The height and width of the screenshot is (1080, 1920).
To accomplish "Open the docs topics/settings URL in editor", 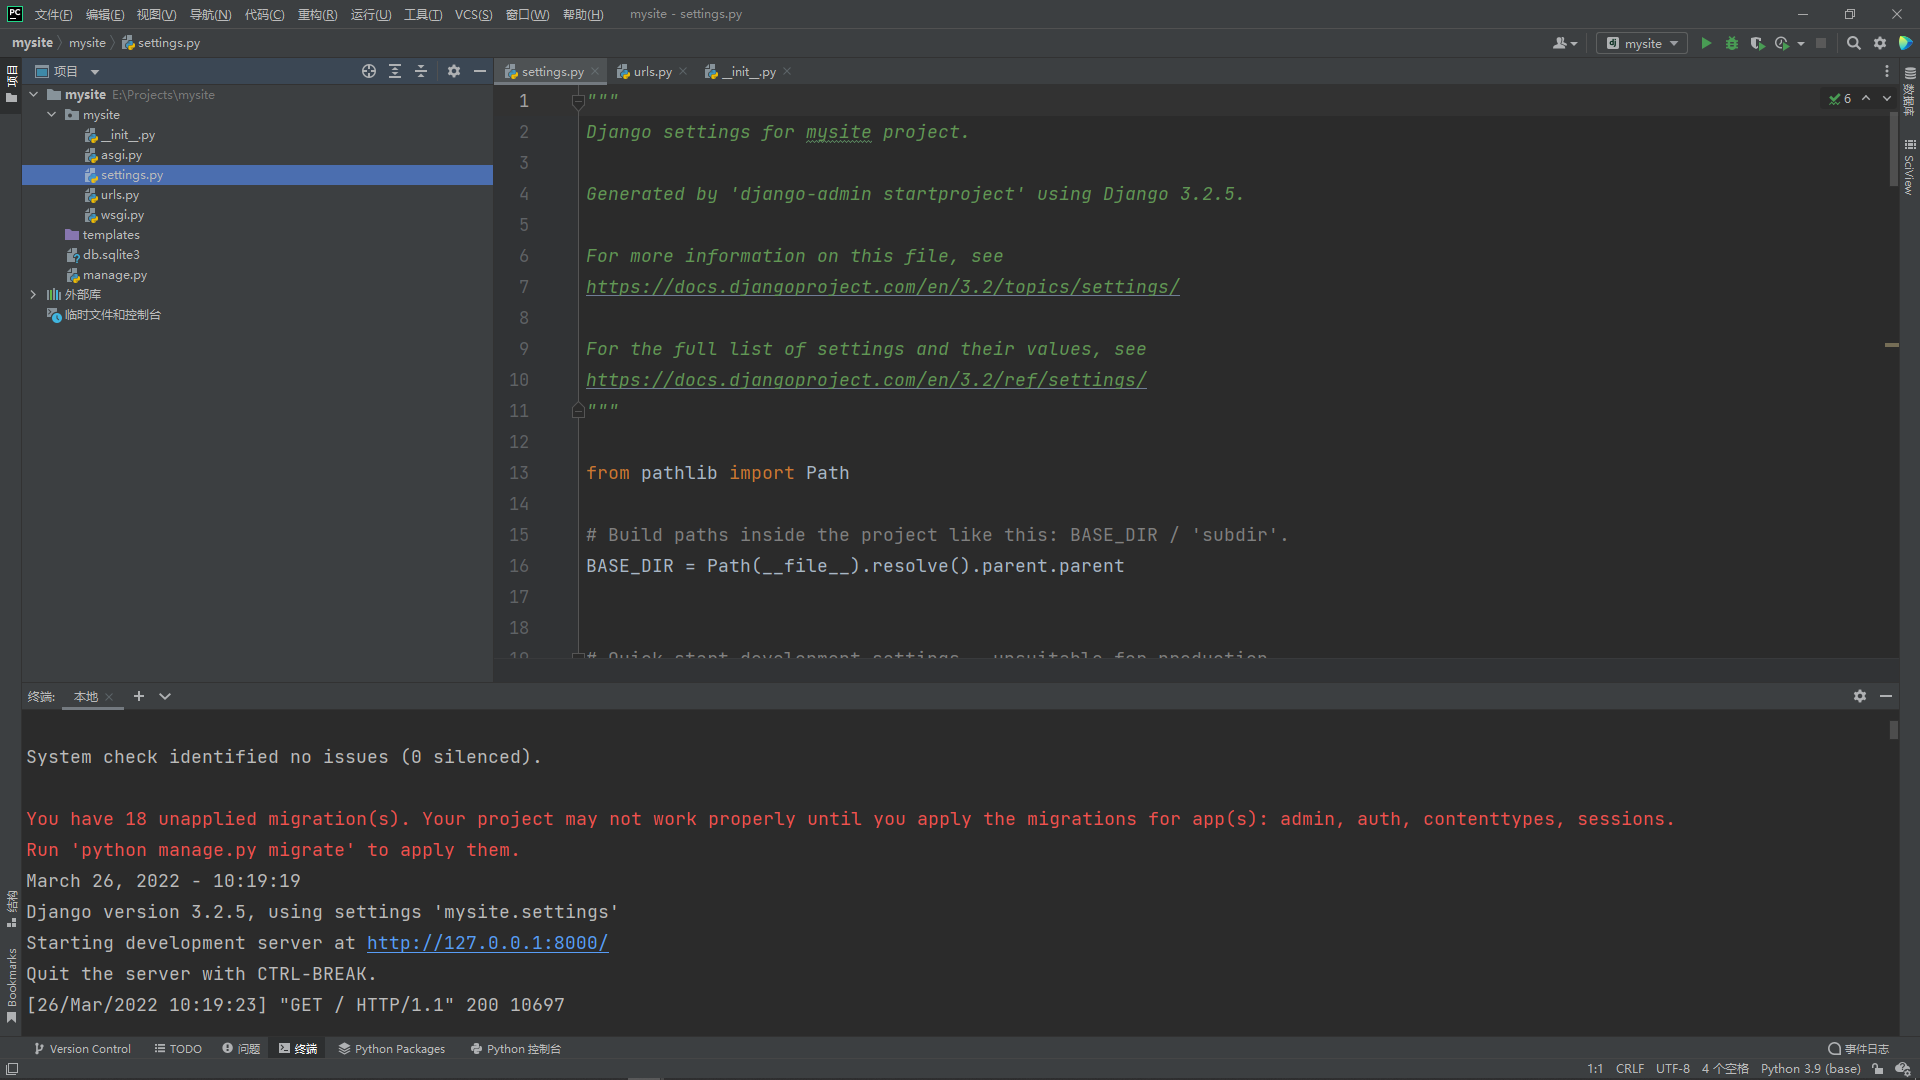I will pyautogui.click(x=882, y=287).
